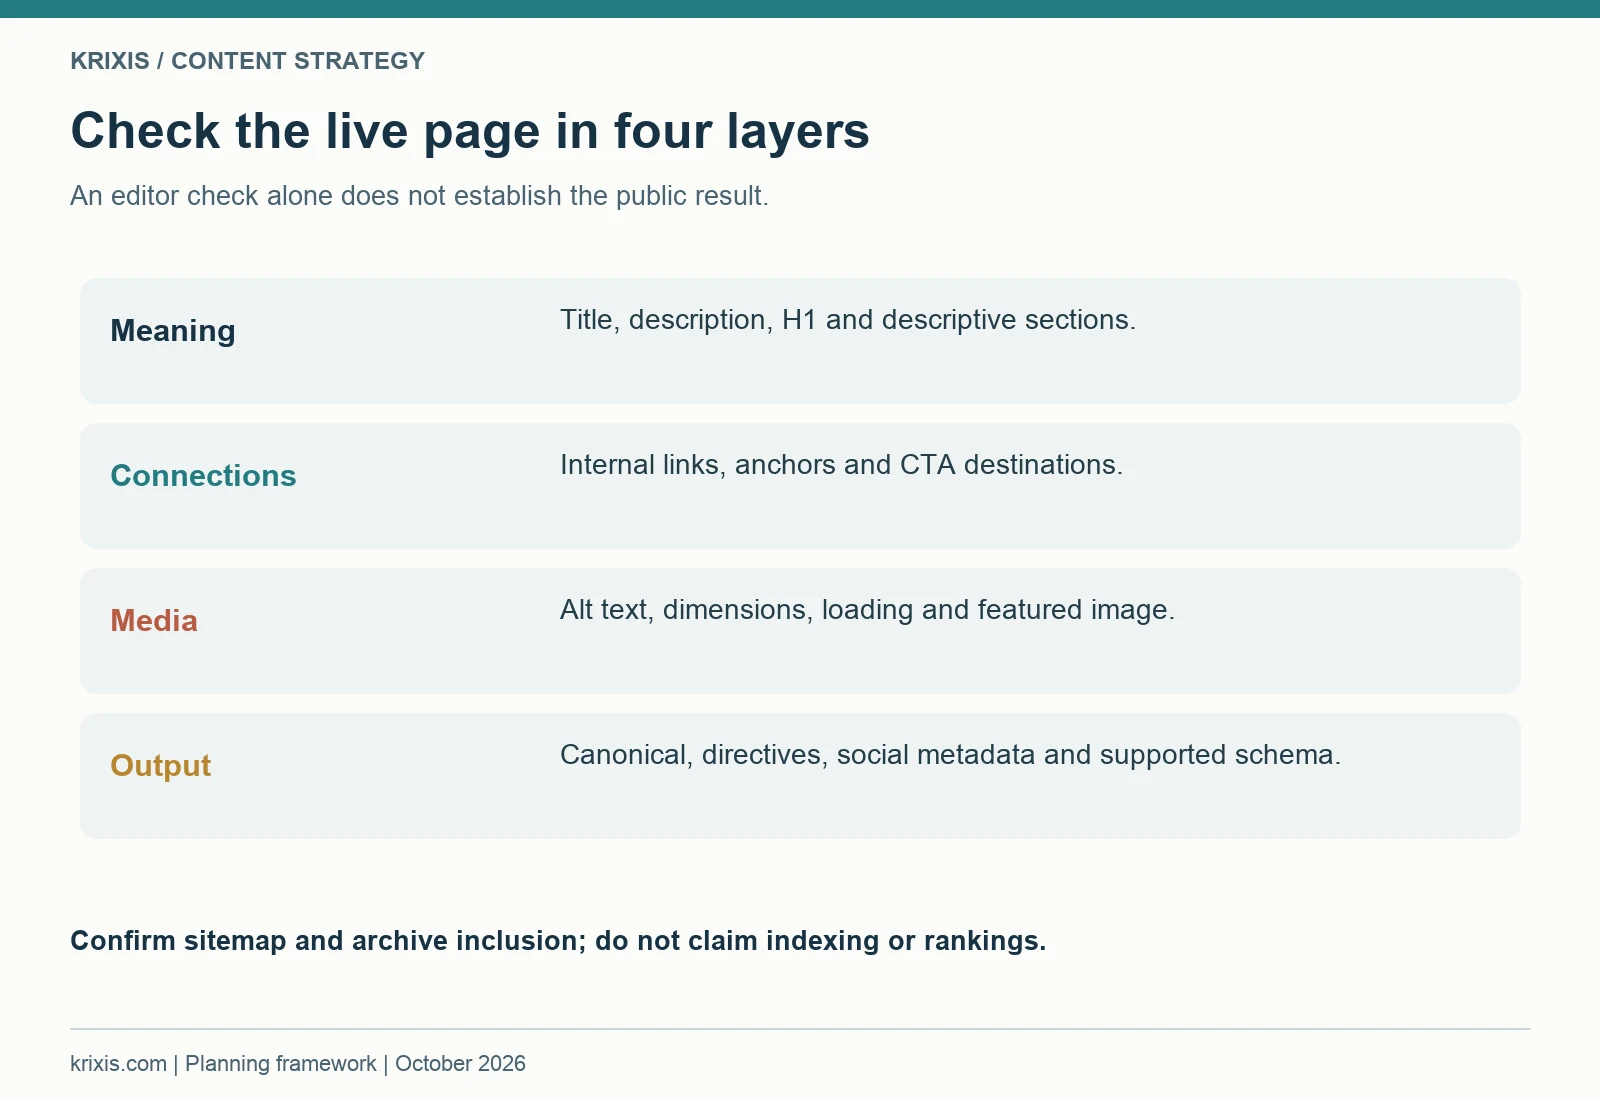Select the 'Connections' layer heading
1600x1100 pixels.
tap(203, 476)
